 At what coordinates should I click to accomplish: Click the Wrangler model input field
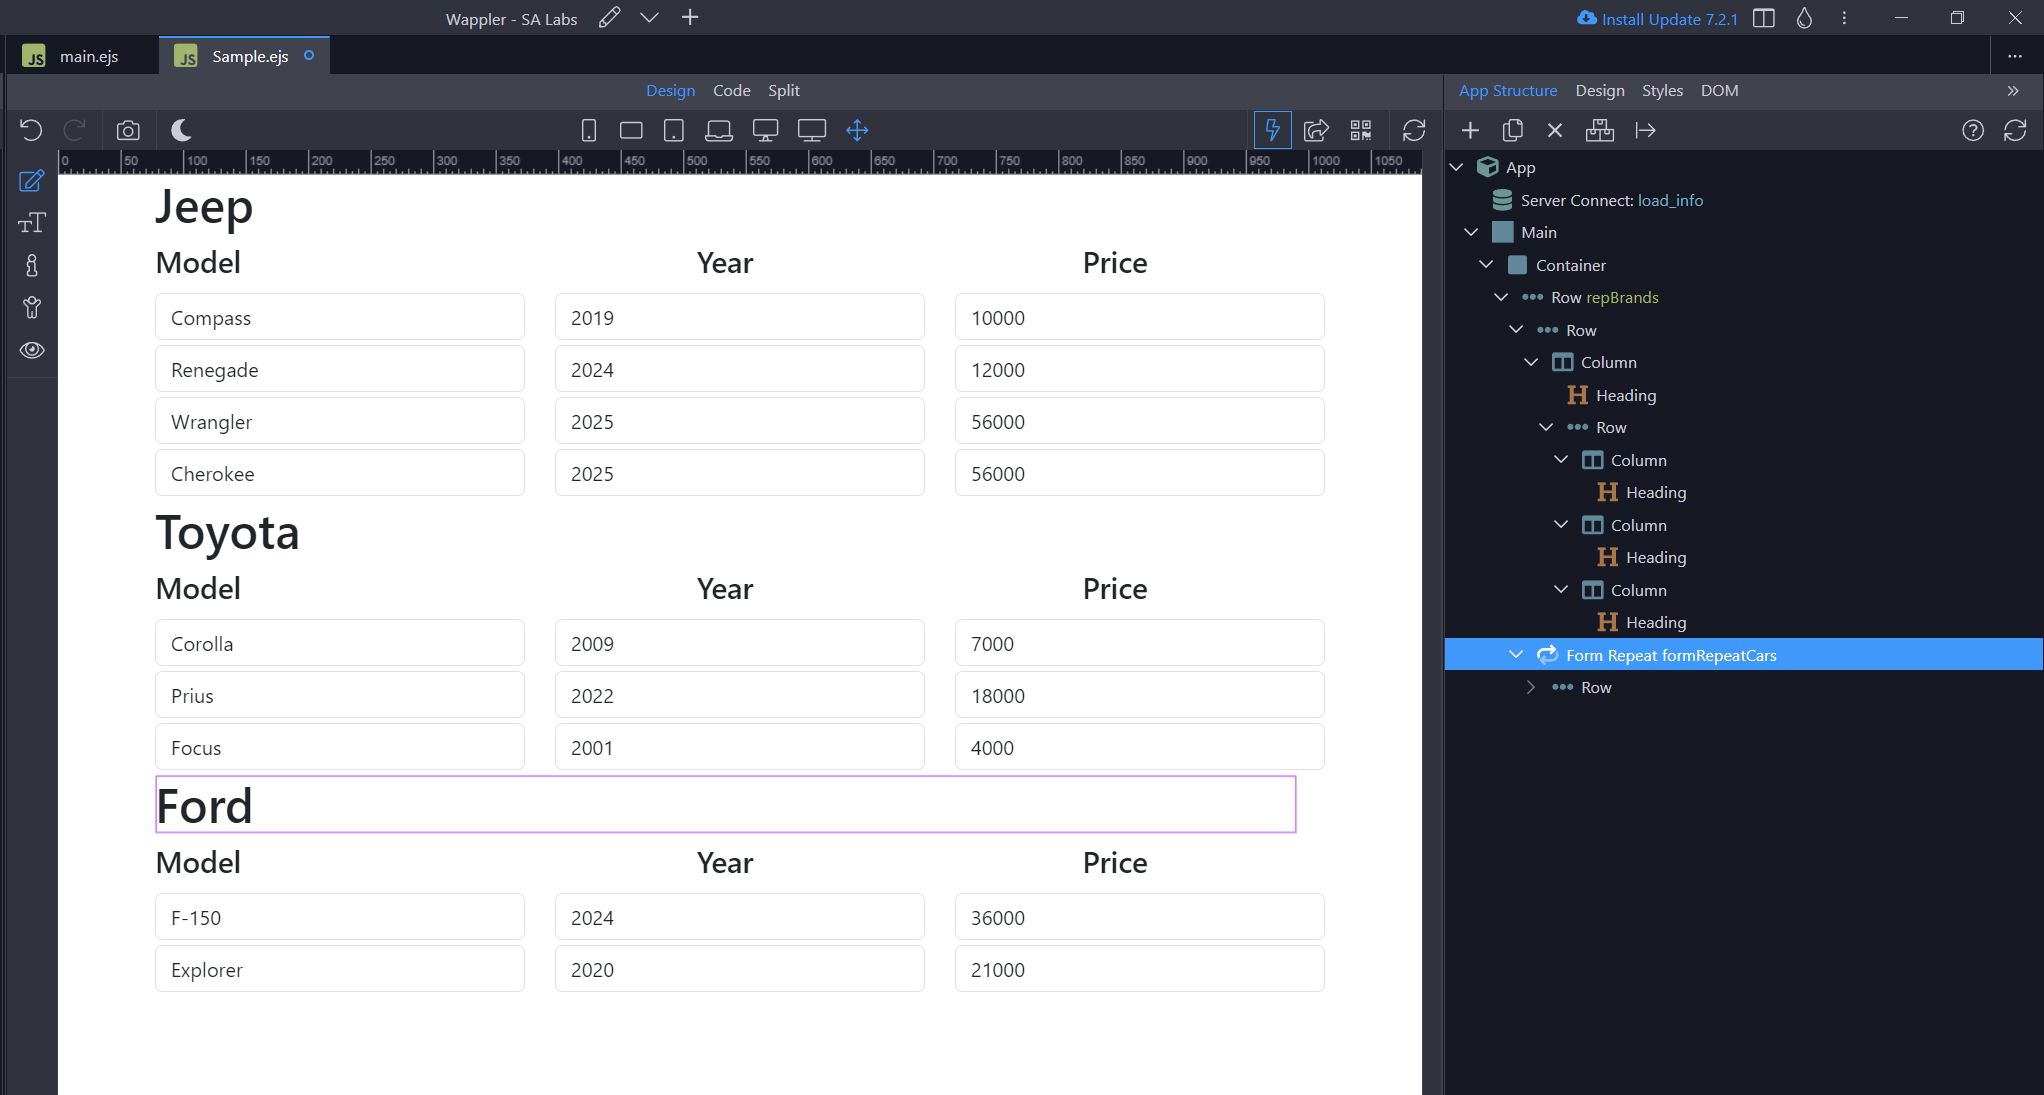click(x=339, y=422)
